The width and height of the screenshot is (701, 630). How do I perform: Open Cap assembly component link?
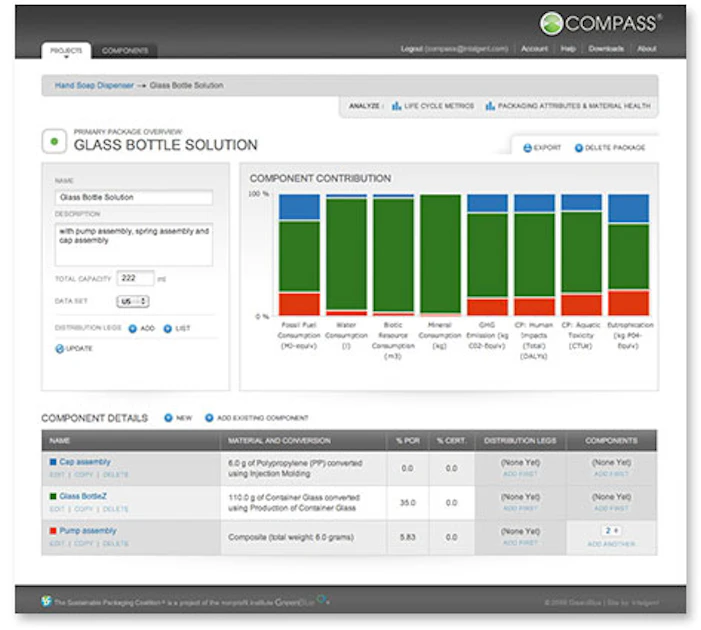tap(85, 462)
